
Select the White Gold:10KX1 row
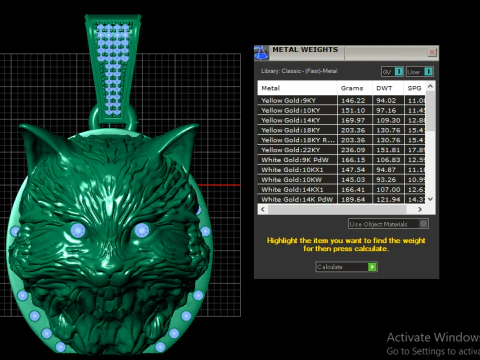(x=341, y=170)
